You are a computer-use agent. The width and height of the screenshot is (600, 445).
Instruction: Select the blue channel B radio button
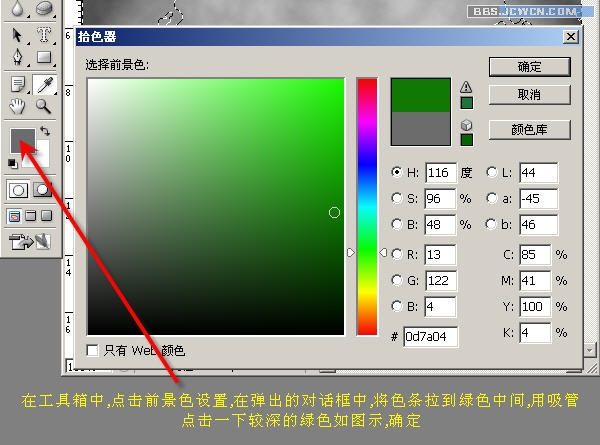pyautogui.click(x=397, y=306)
